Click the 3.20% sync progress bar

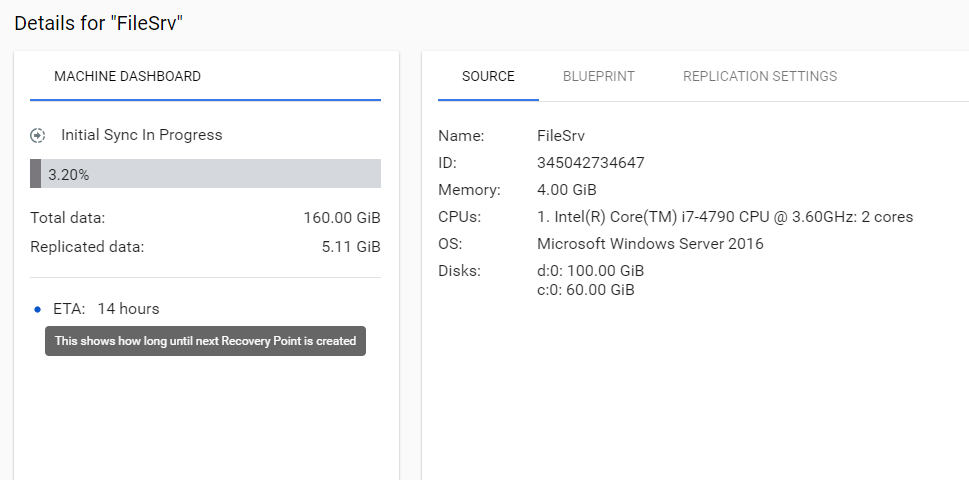[205, 174]
